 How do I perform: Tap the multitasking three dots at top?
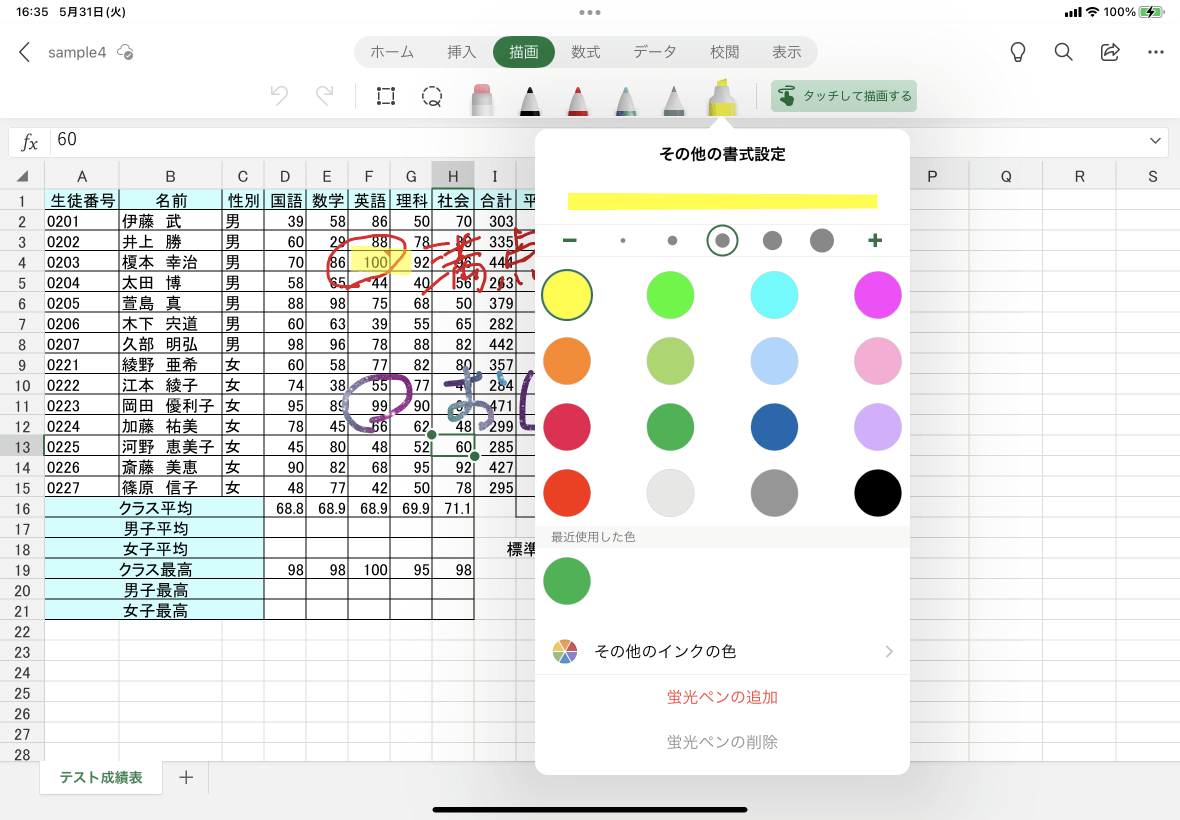click(x=590, y=12)
